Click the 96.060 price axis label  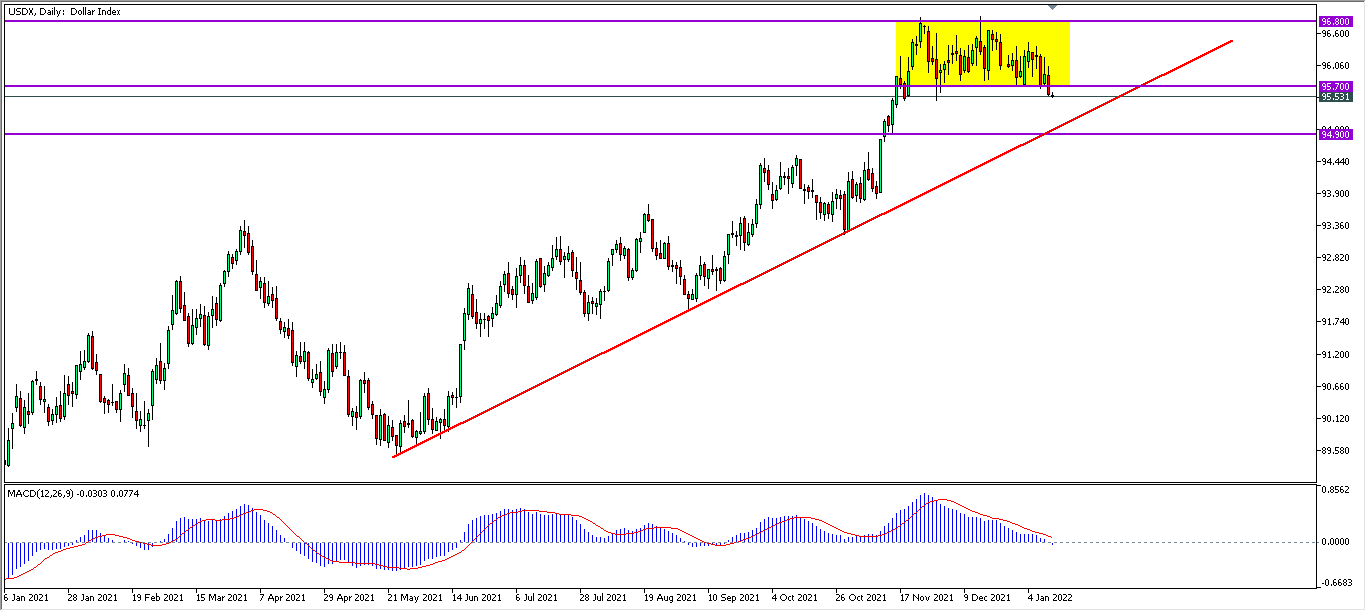(x=1338, y=65)
